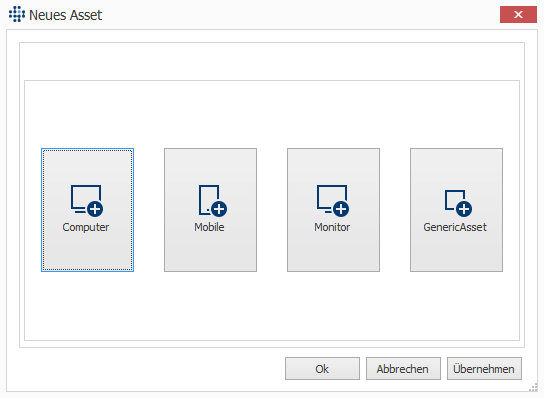Confirm with the Ok button
This screenshot has height=398, width=544.
[322, 369]
